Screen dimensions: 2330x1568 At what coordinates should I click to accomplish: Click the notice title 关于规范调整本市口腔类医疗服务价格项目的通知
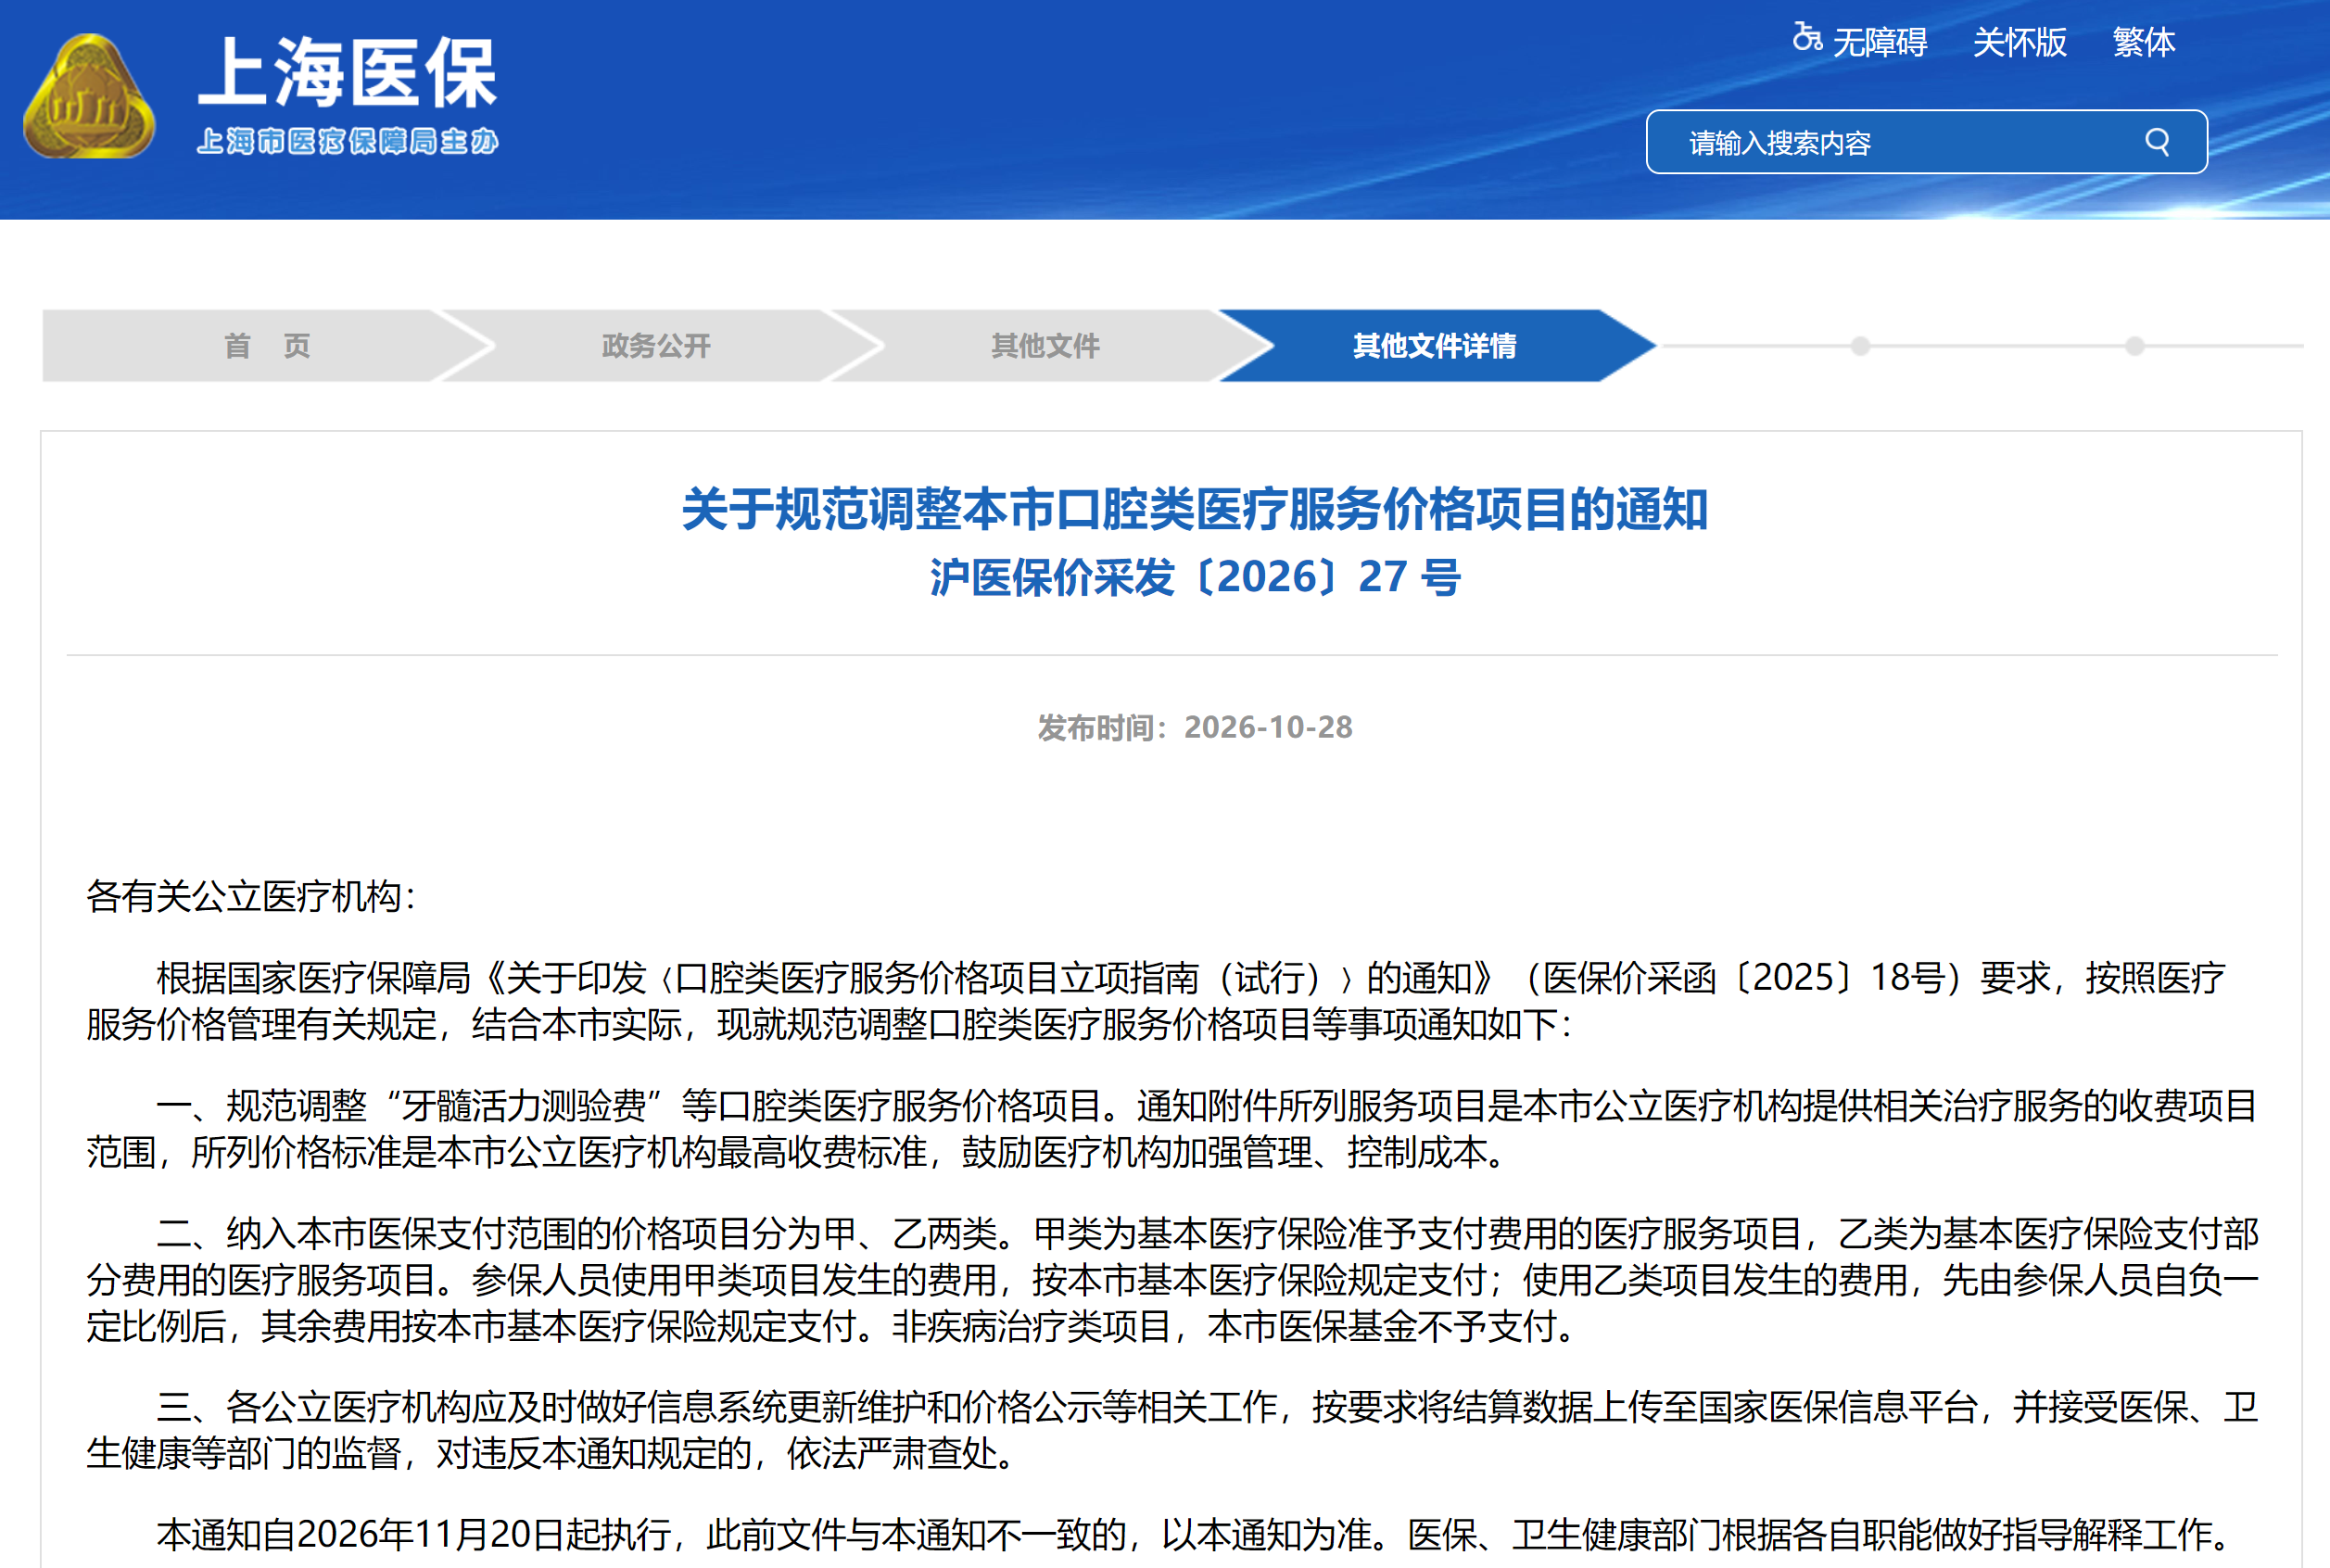pos(1194,509)
